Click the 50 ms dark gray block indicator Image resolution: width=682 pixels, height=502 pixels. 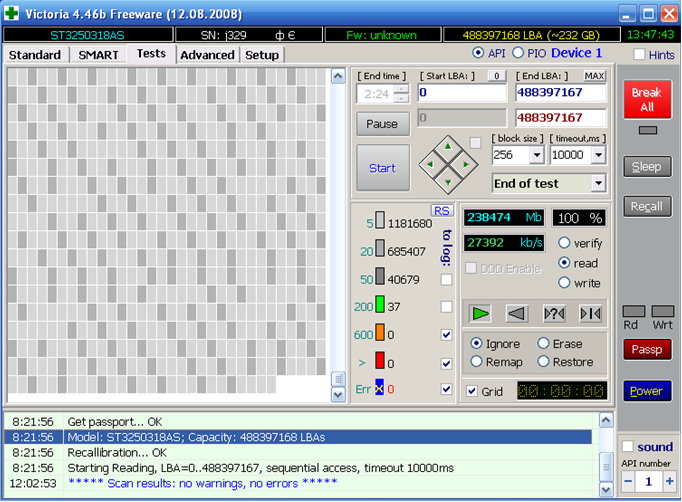(x=380, y=276)
